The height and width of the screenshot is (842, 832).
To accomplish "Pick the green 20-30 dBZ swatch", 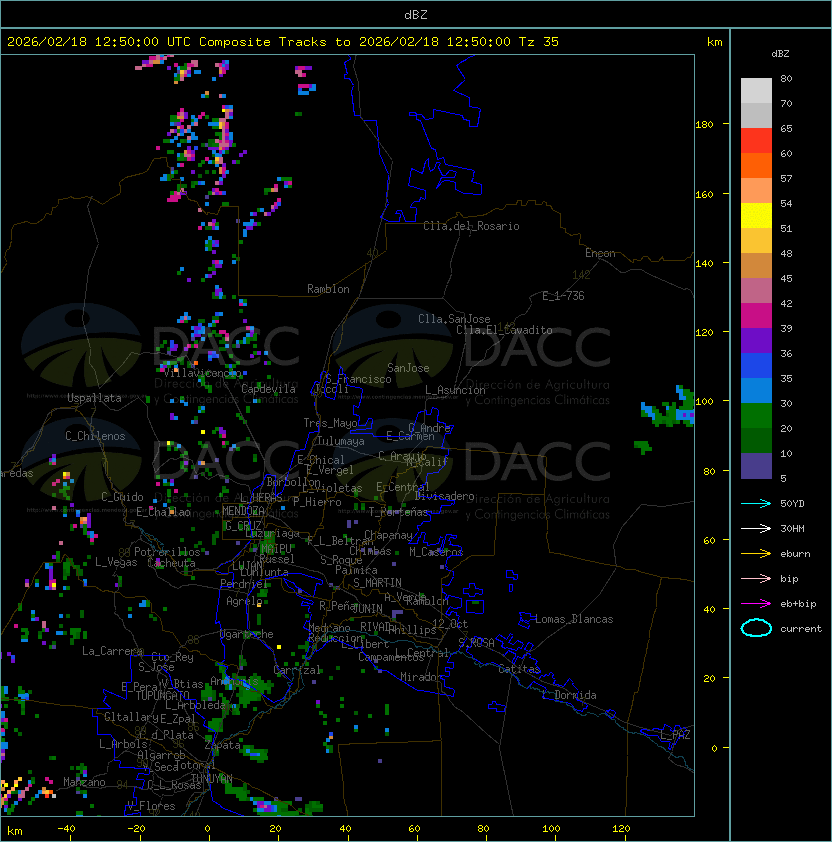I will coord(756,416).
